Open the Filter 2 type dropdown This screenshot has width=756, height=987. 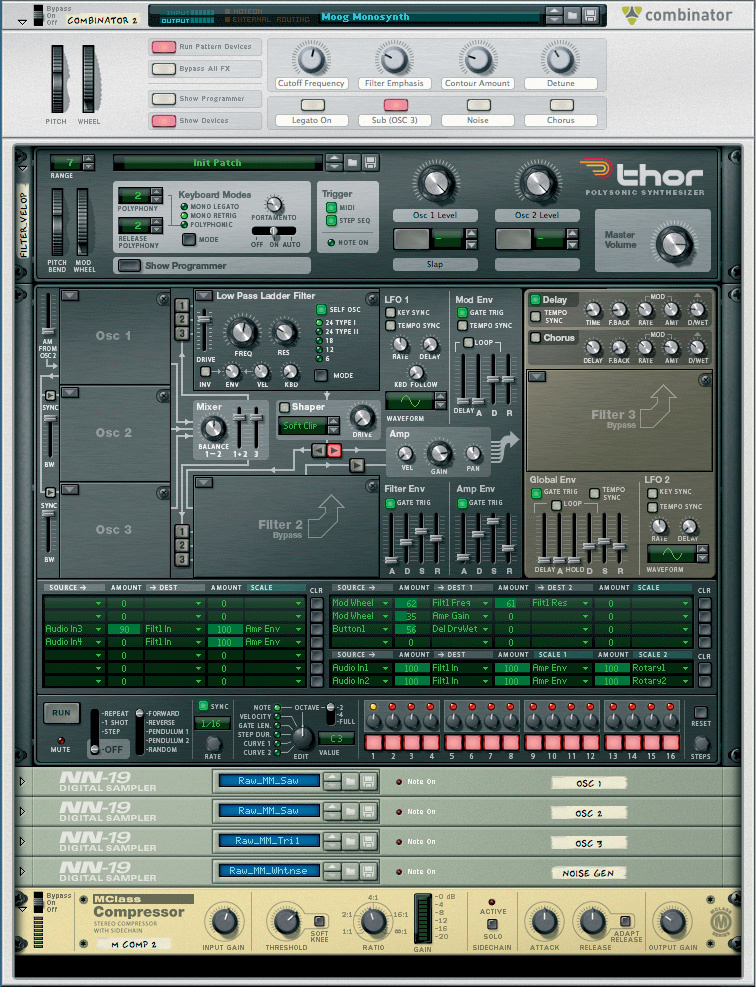coord(203,483)
